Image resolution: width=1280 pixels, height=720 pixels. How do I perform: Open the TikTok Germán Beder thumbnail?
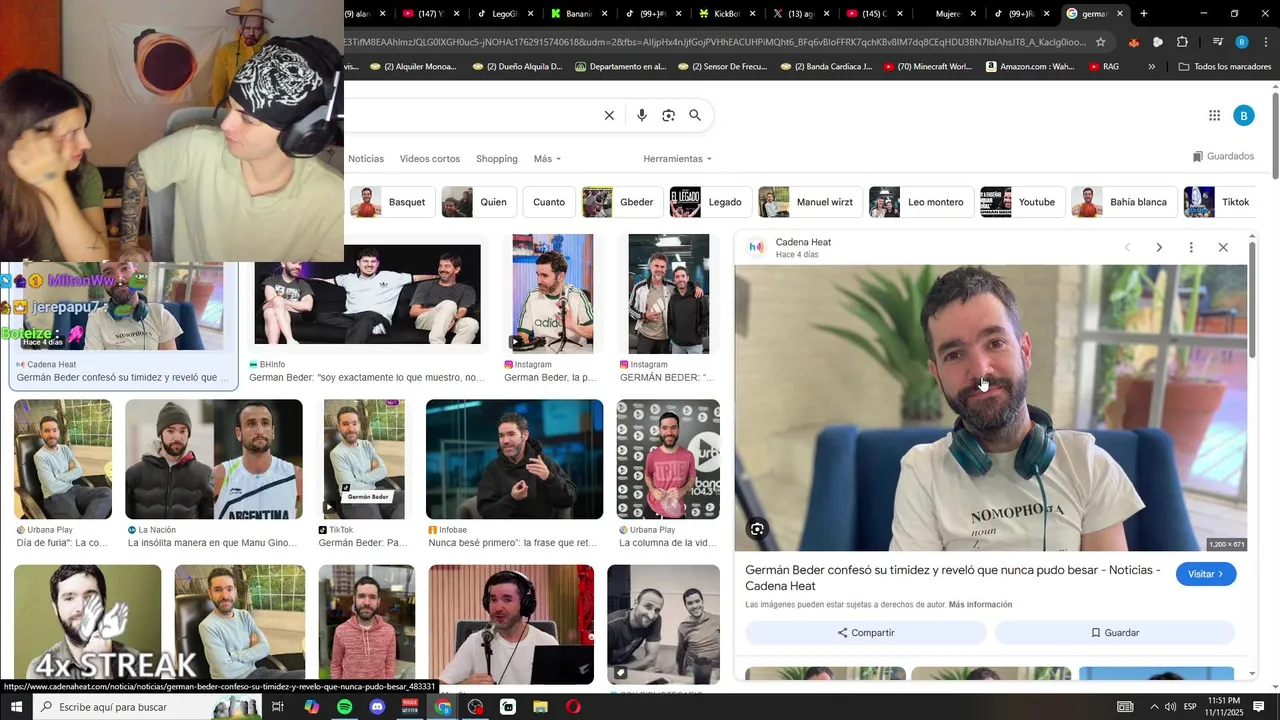tap(364, 459)
